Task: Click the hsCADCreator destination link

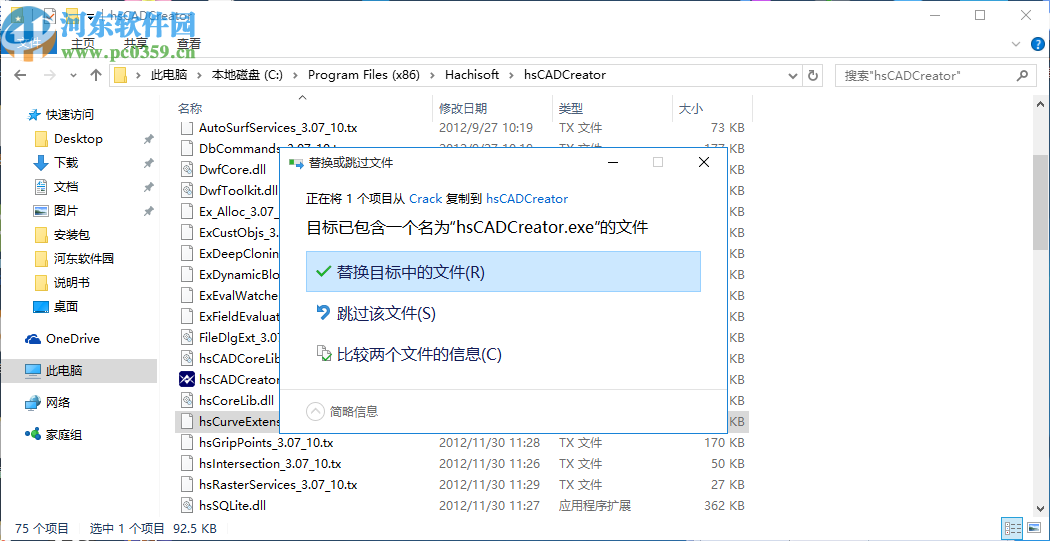Action: tap(526, 199)
